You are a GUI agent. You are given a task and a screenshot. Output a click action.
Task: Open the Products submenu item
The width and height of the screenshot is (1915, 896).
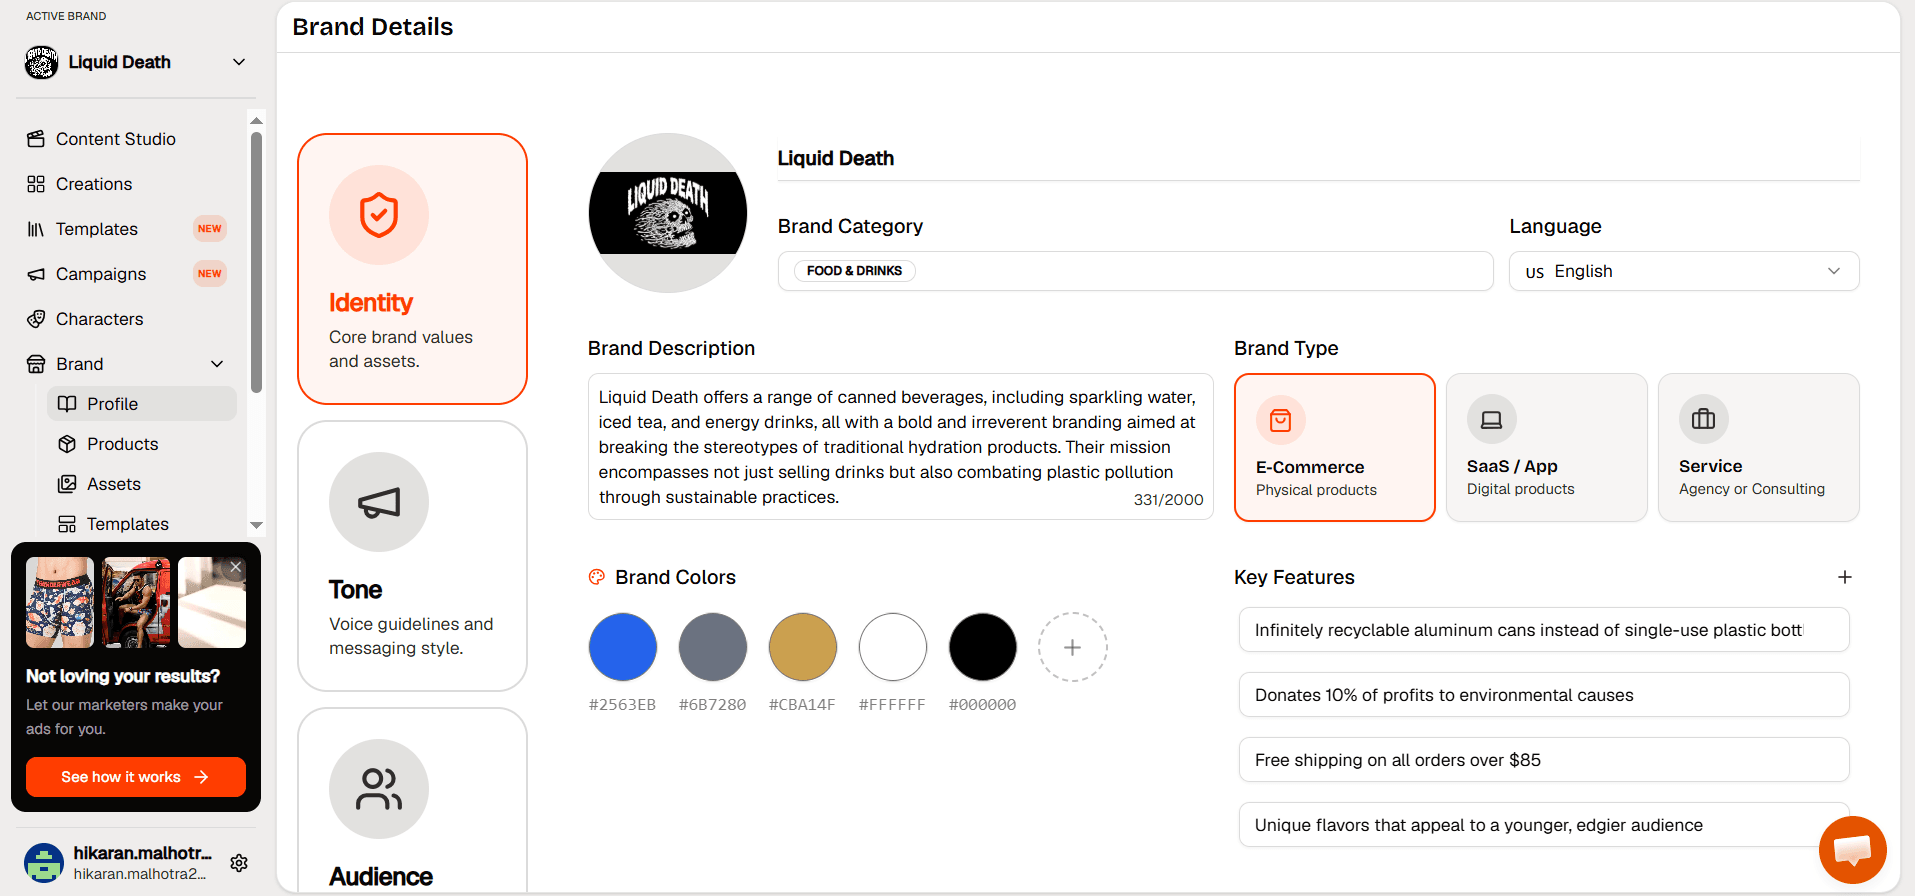pos(142,444)
